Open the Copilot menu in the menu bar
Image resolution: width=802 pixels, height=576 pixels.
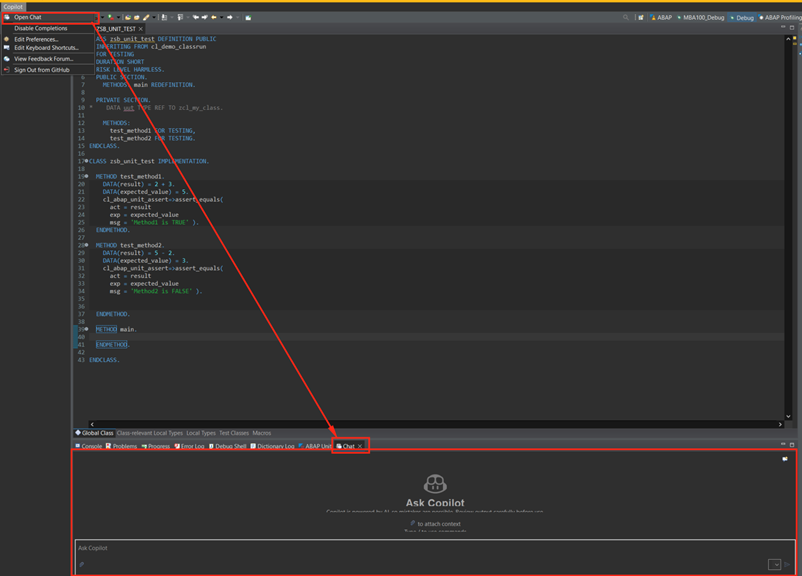tap(13, 7)
